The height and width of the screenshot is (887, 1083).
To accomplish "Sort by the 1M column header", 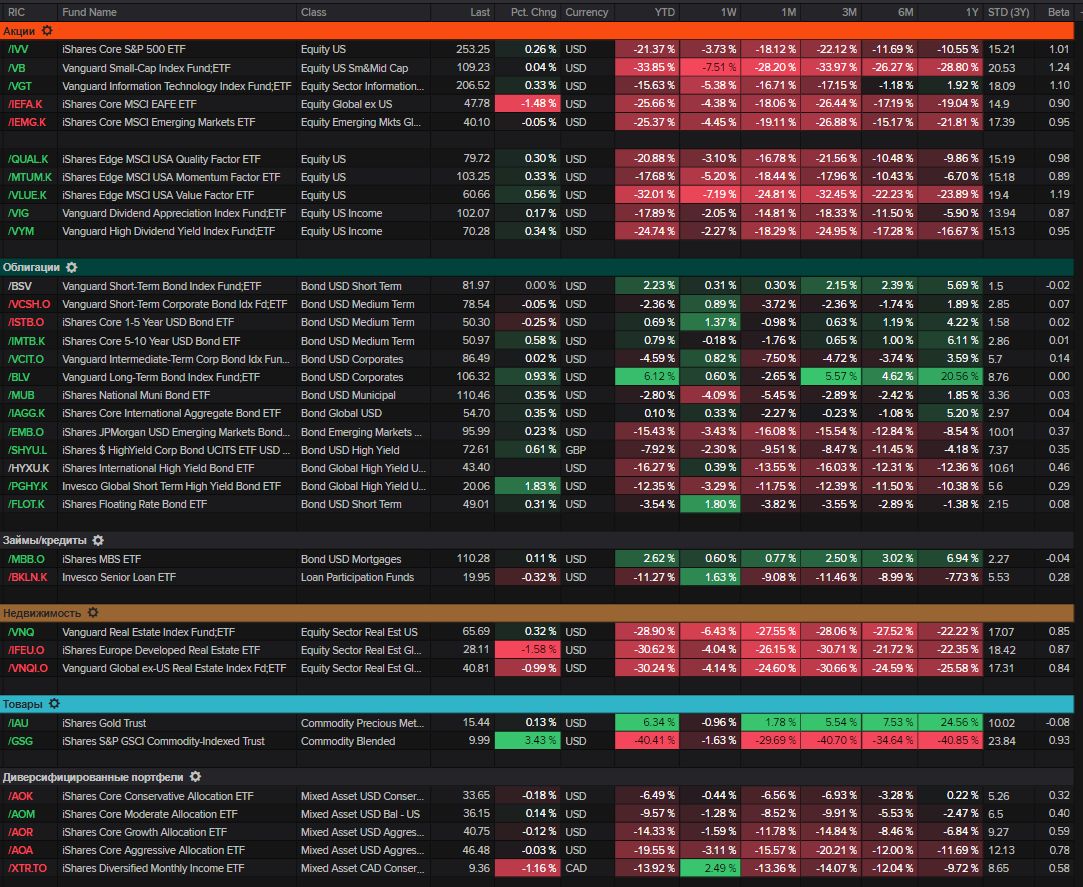I will pos(788,12).
